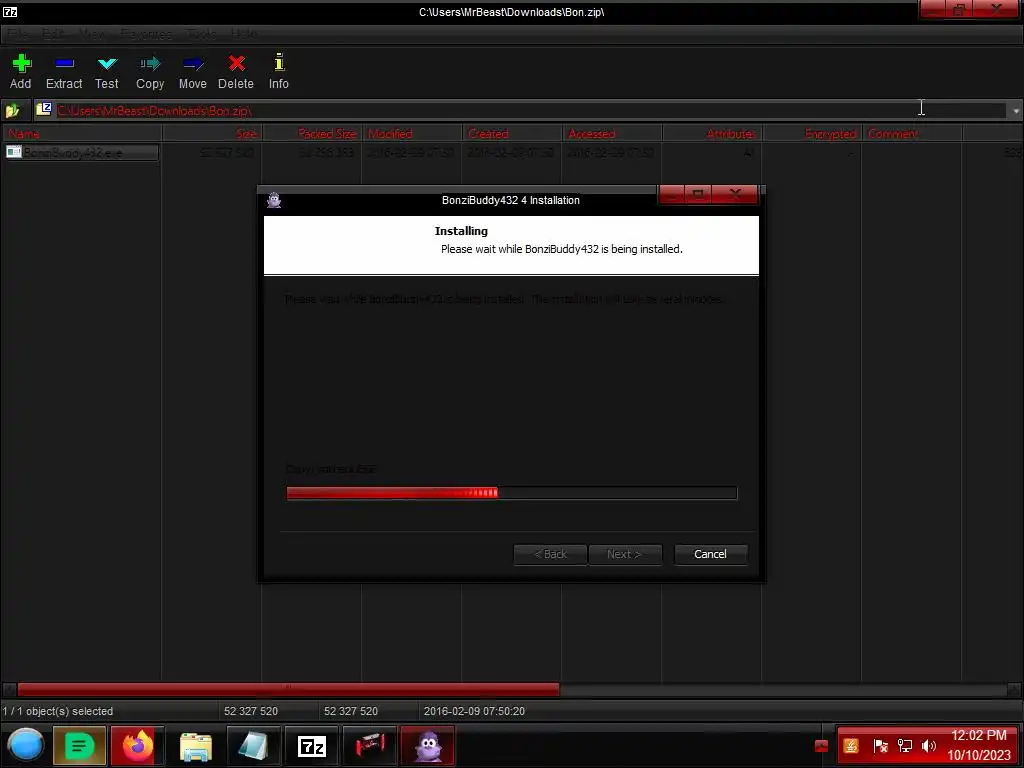Viewport: 1024px width, 768px height.
Task: Show hidden tray icons with the arrow button
Action: (x=822, y=746)
